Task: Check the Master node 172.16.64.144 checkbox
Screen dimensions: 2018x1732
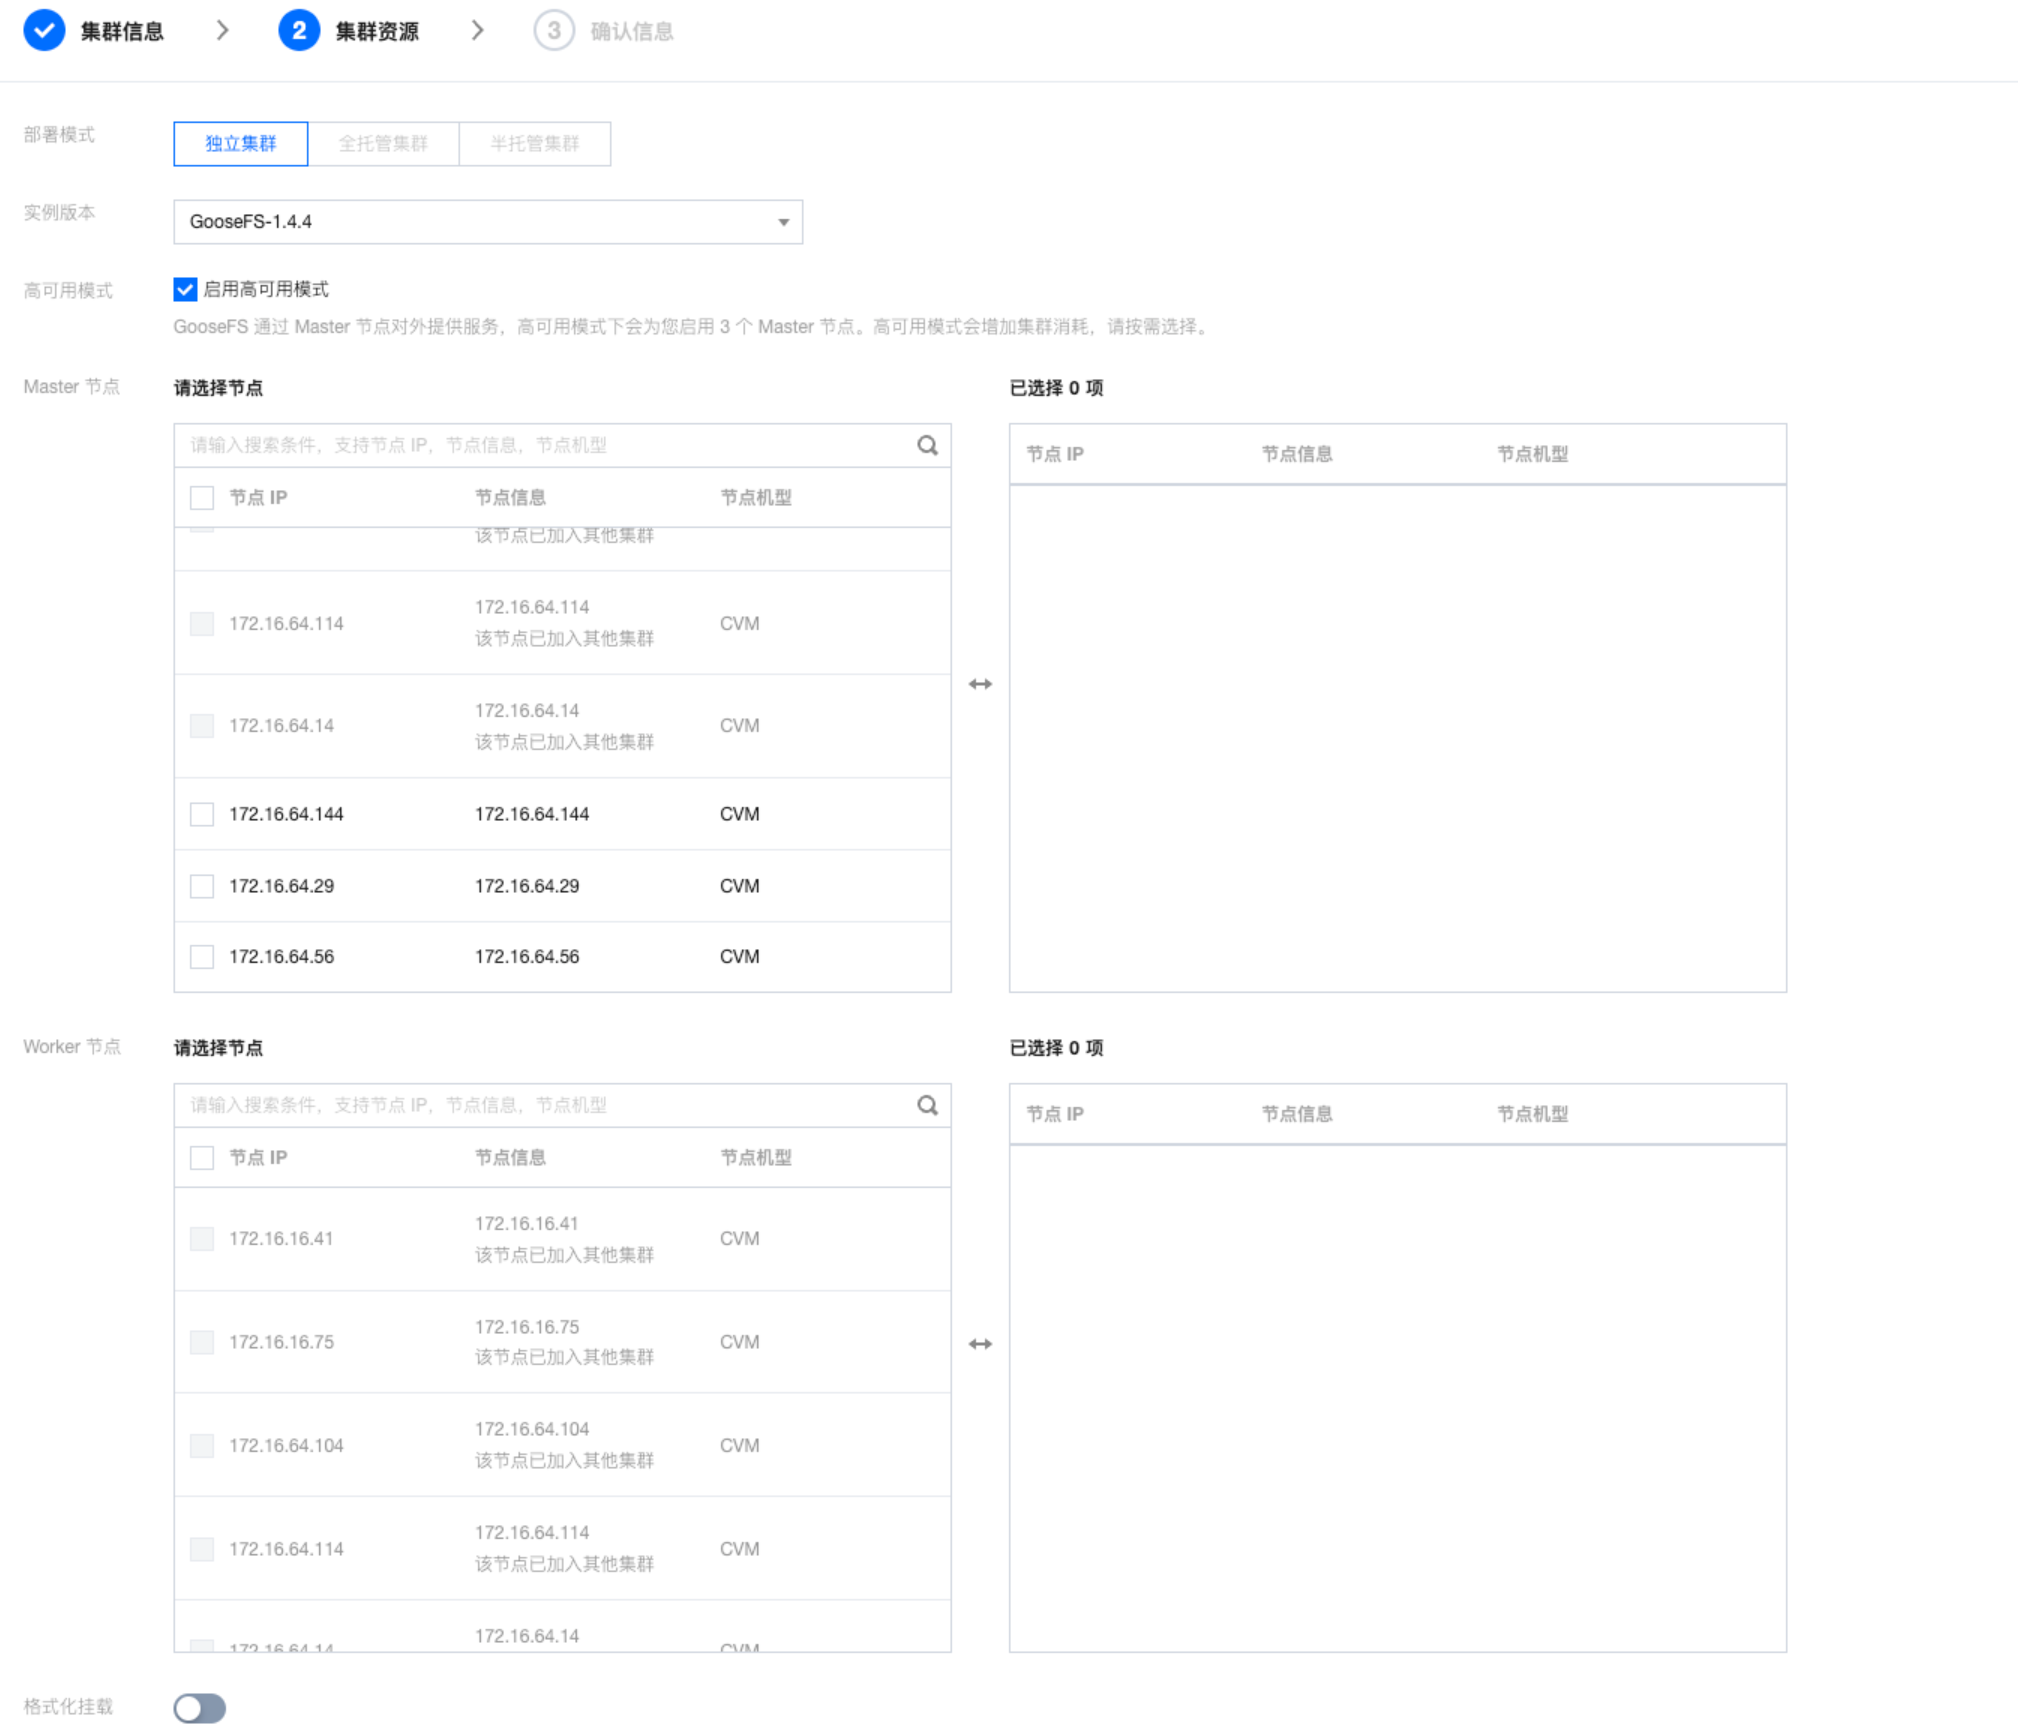Action: pos(202,814)
